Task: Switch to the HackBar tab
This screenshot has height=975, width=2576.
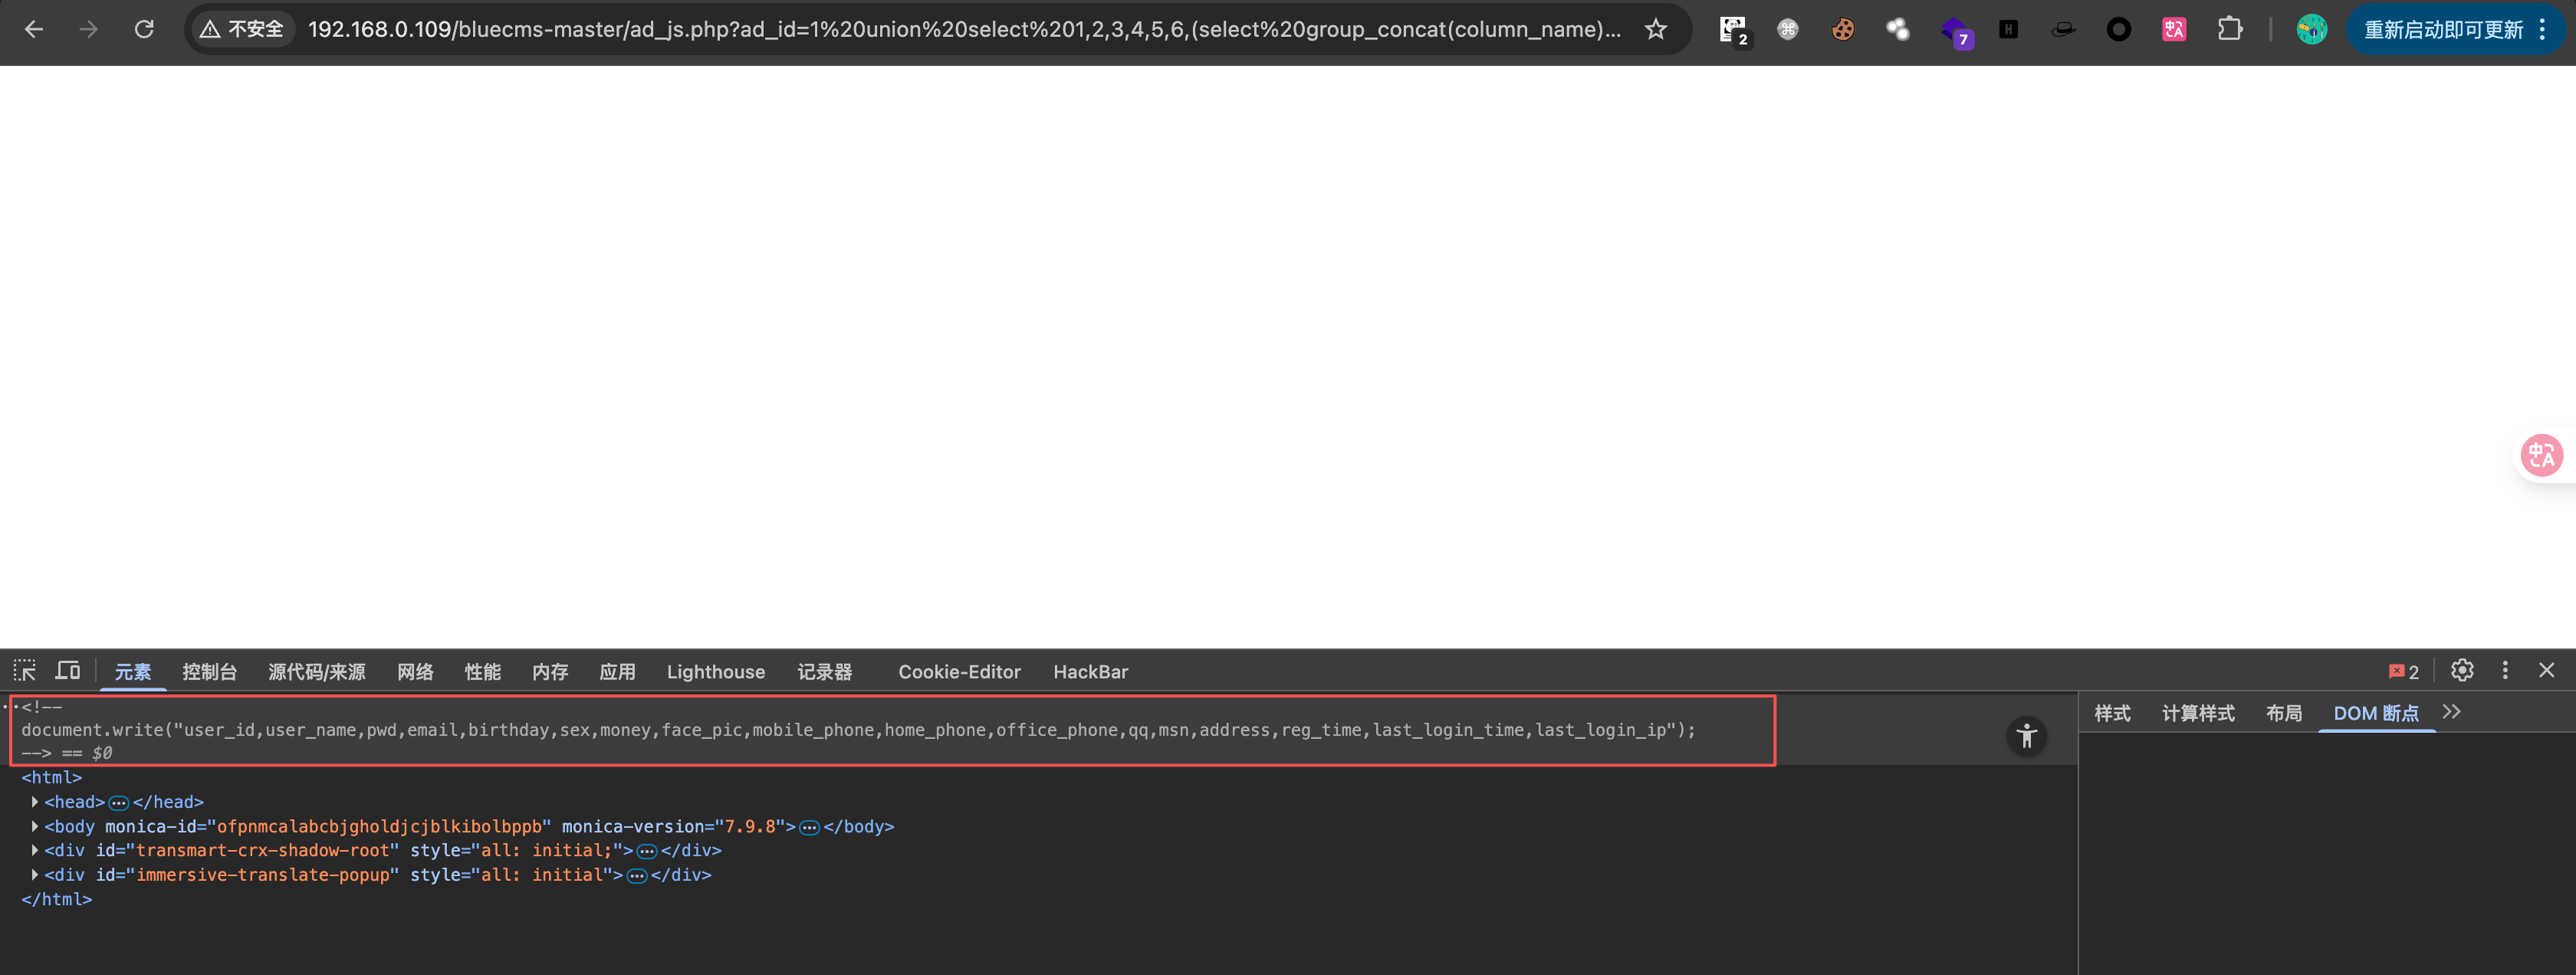Action: point(1090,672)
